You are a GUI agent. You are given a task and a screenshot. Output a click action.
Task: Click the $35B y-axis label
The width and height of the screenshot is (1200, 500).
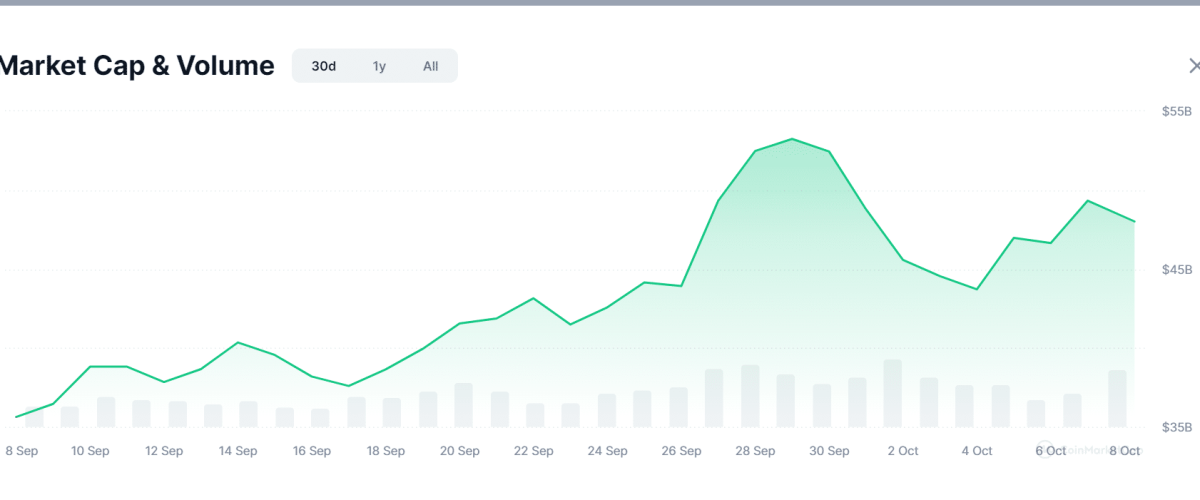click(x=1176, y=427)
